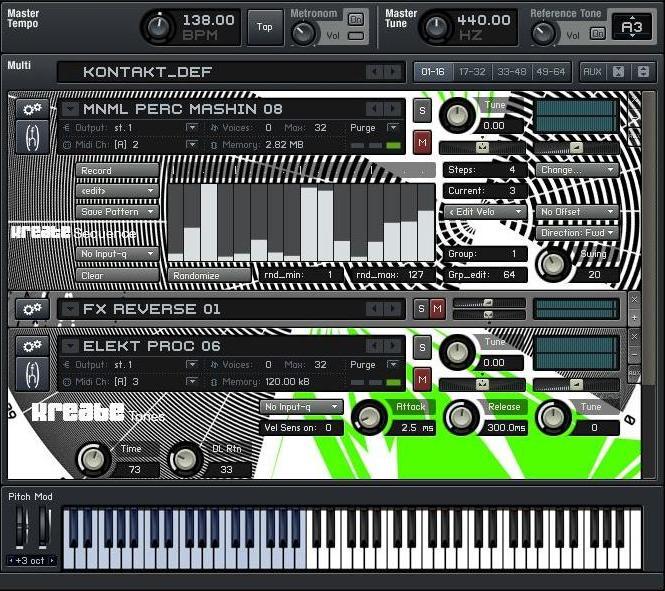Click the Swing knob
Image resolution: width=665 pixels, height=591 pixels.
click(553, 265)
